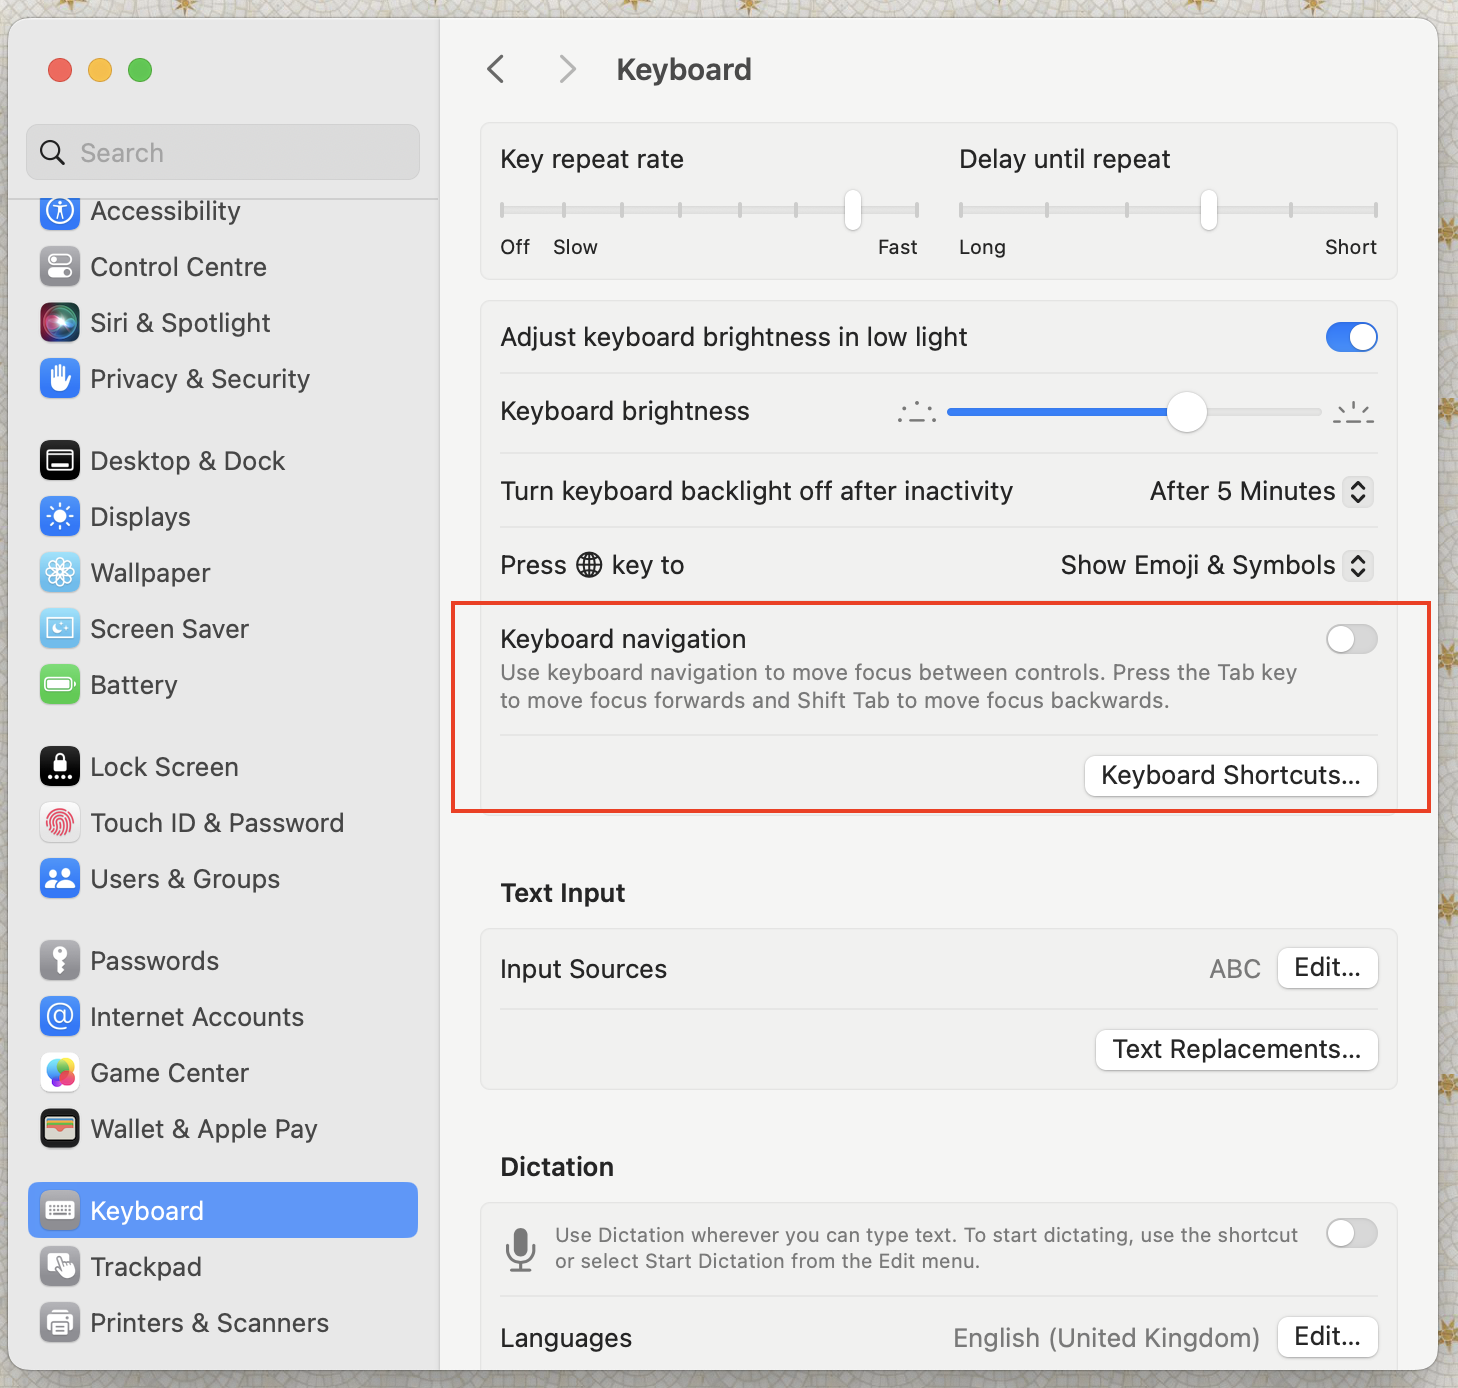This screenshot has width=1458, height=1388.
Task: Click the Trackpad sidebar icon
Action: point(60,1267)
